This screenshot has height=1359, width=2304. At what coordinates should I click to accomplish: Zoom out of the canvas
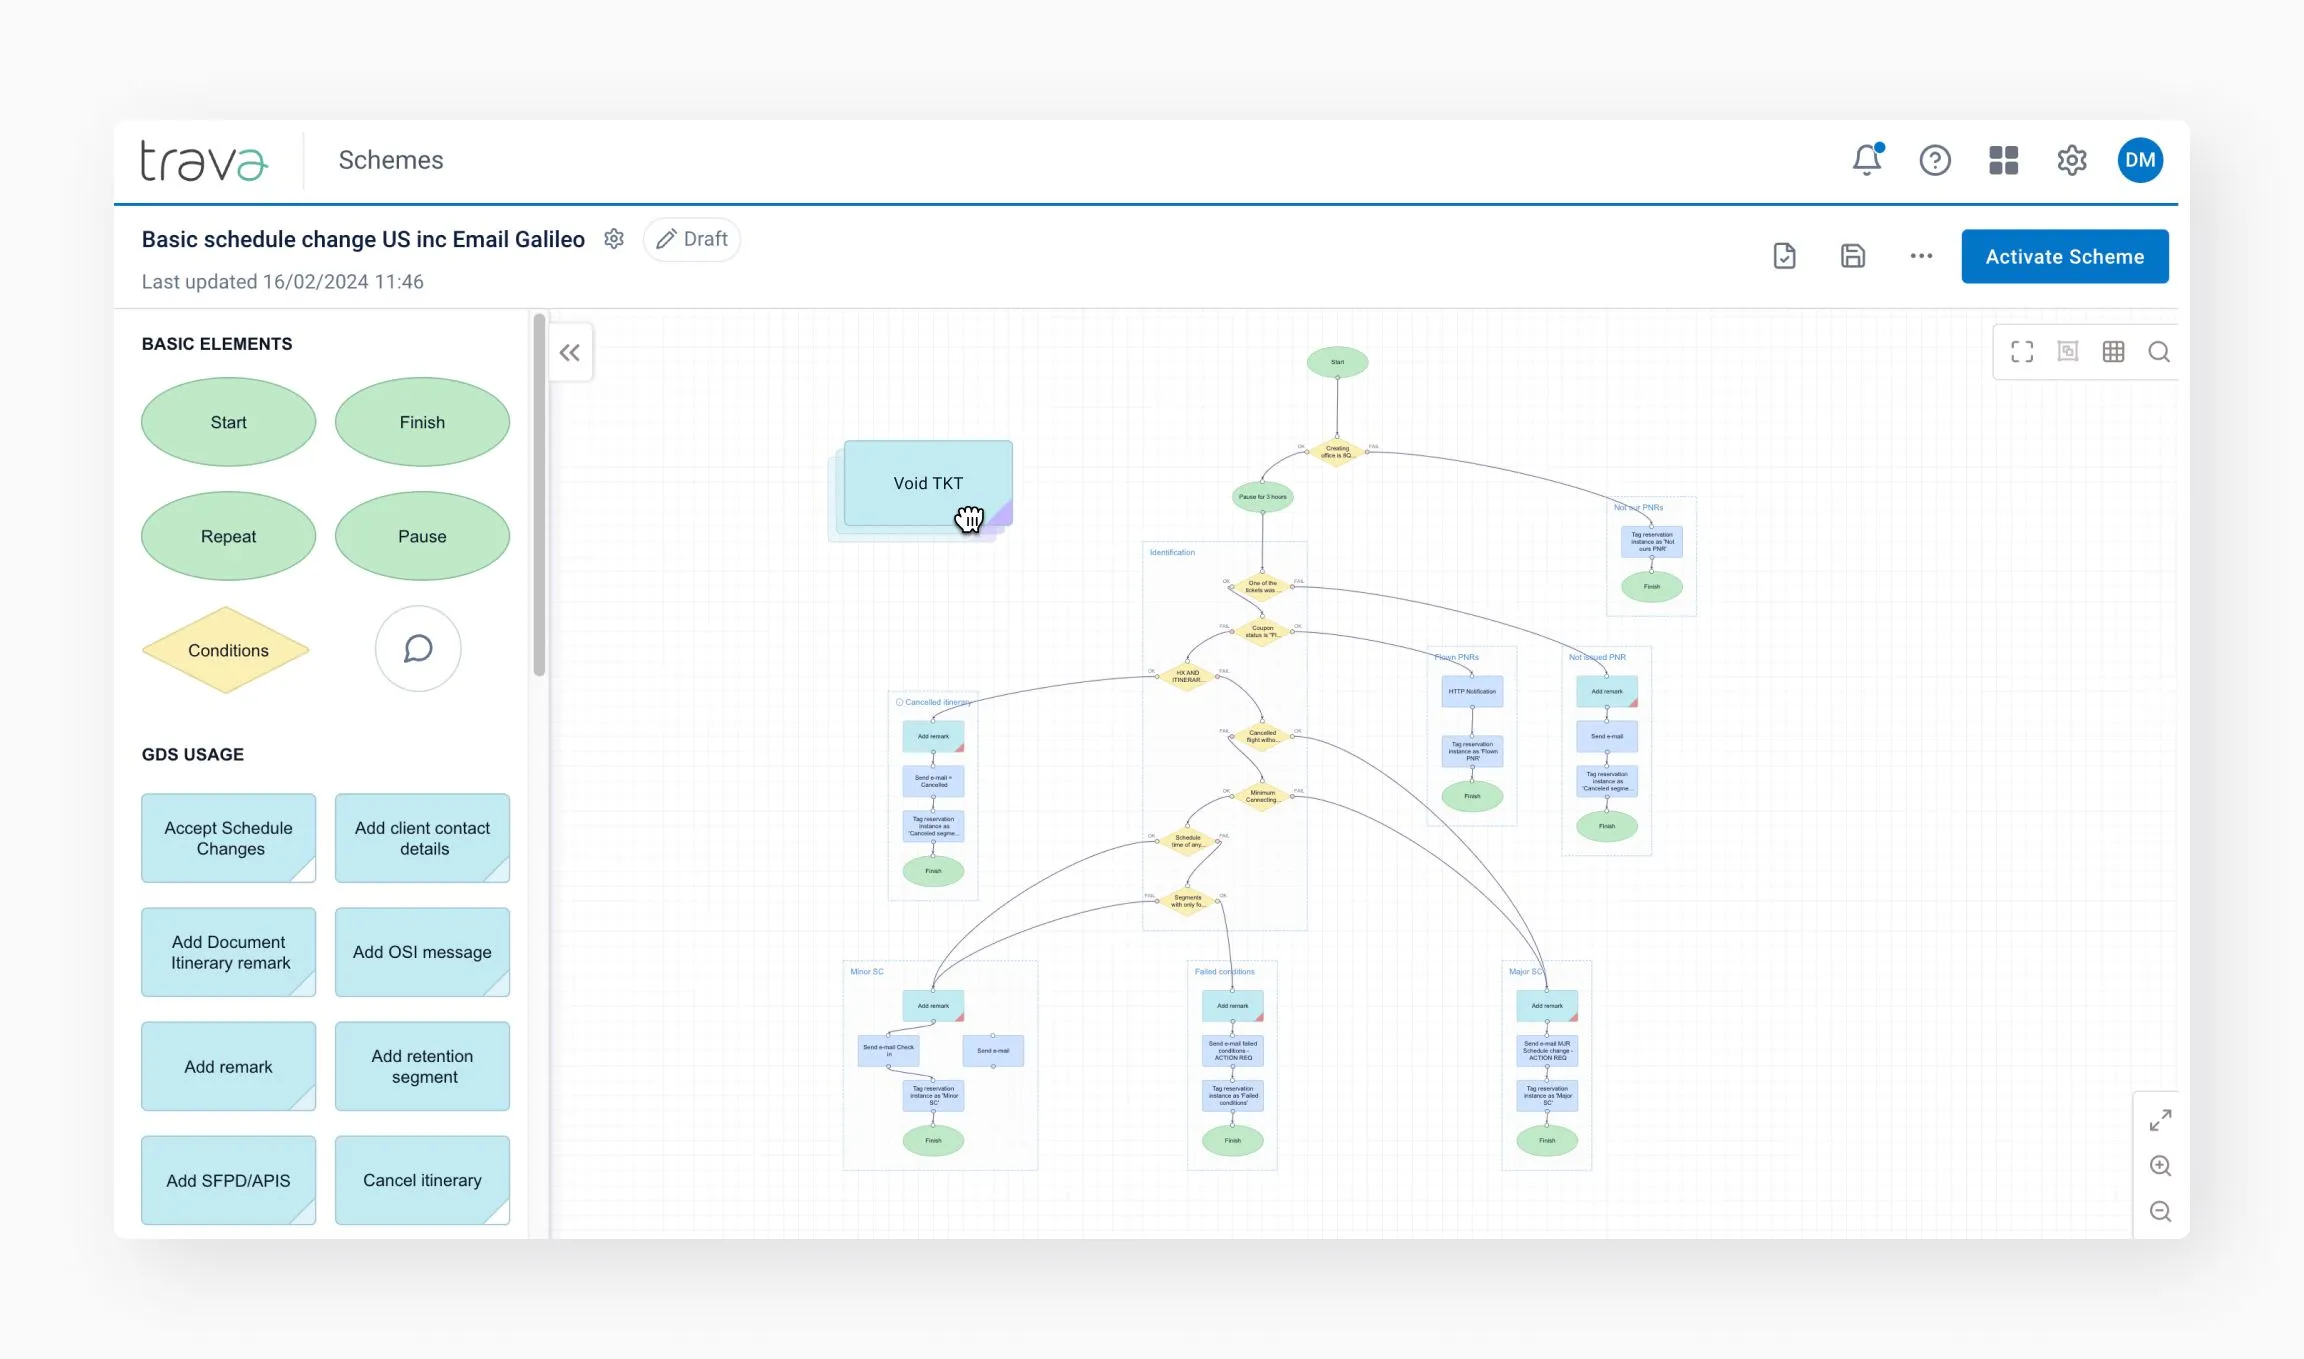coord(2160,1212)
